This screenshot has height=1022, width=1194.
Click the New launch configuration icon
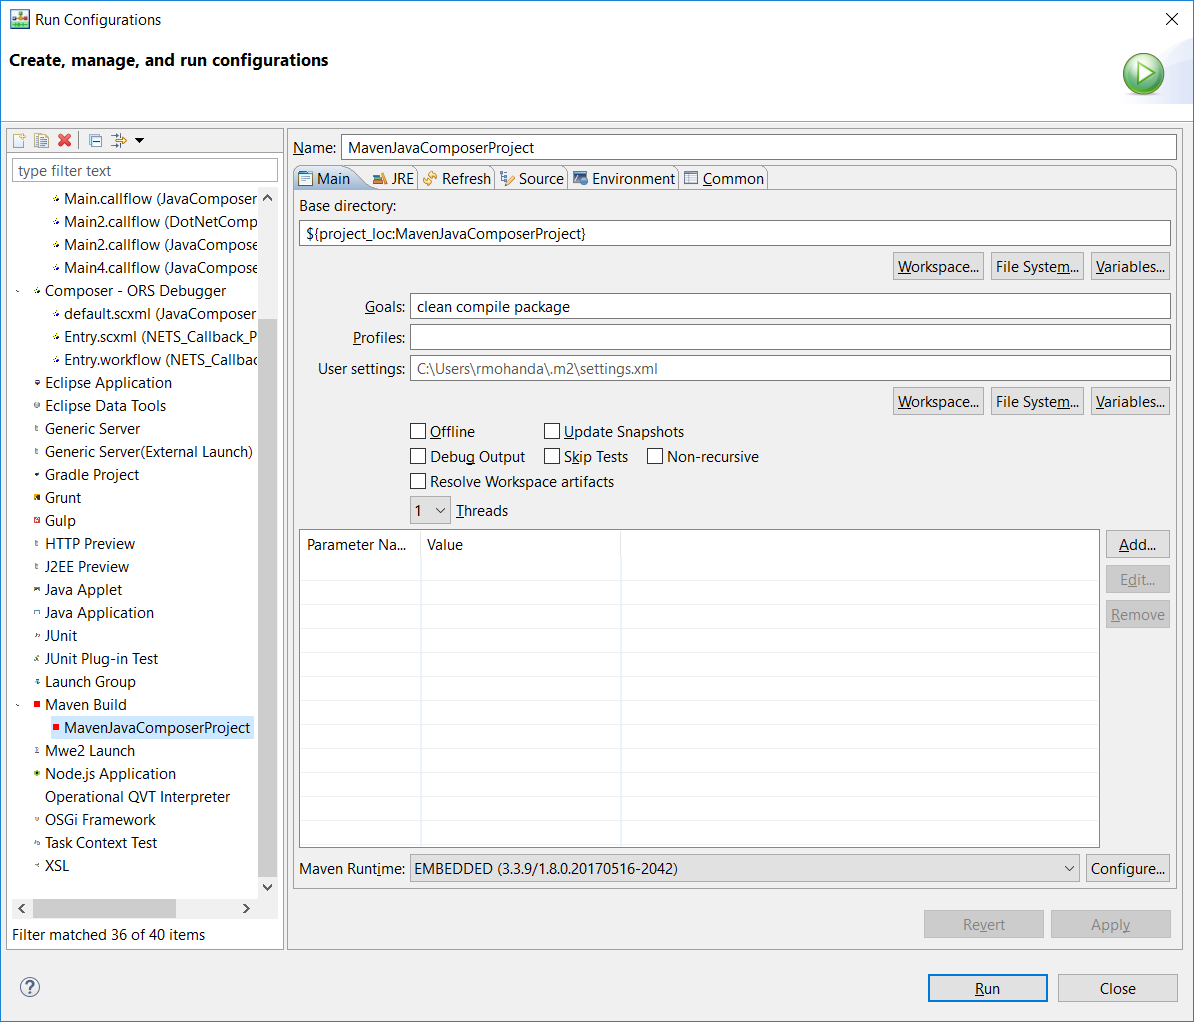pos(19,140)
